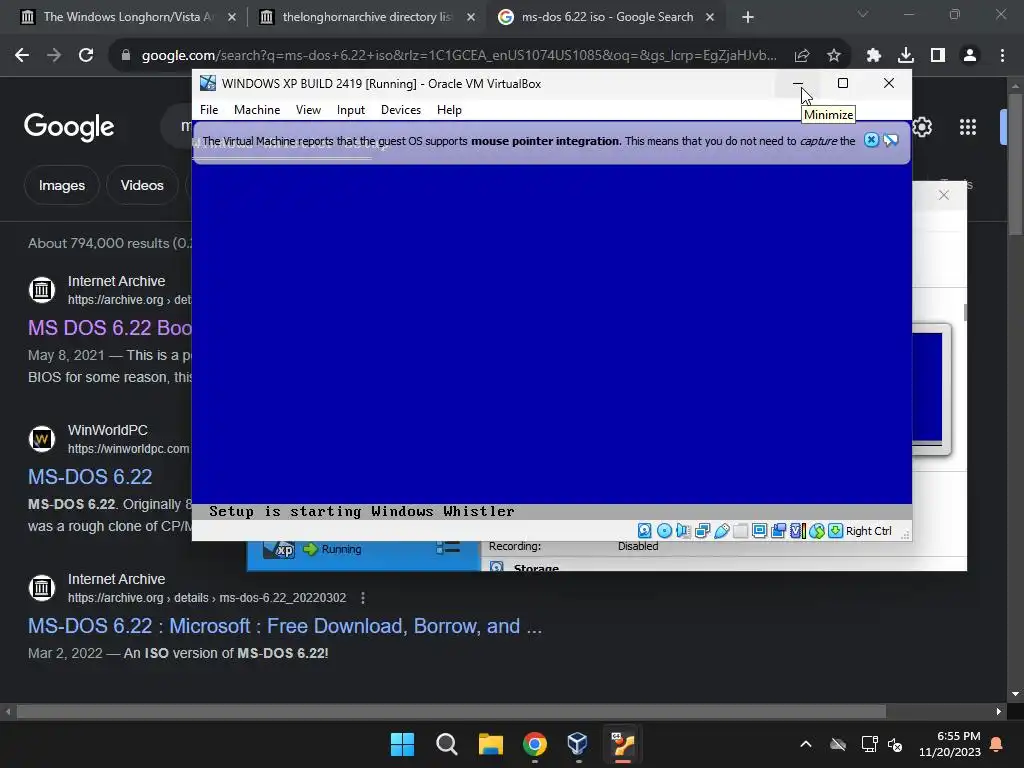The width and height of the screenshot is (1024, 768).
Task: Open MS-DOS 6.22 : Microsoft Free Download link
Action: tap(285, 626)
